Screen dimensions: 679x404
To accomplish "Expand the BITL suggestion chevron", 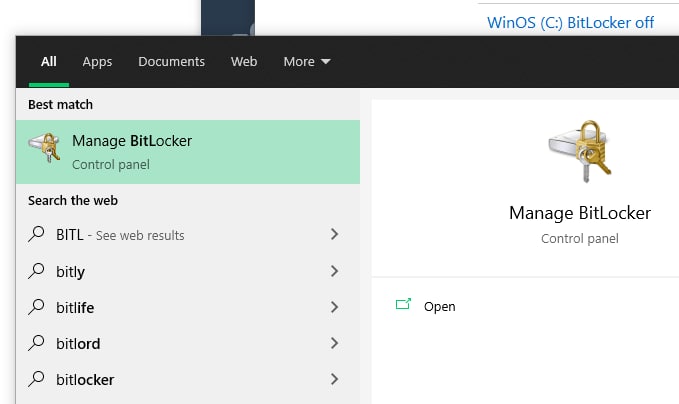I will [334, 234].
